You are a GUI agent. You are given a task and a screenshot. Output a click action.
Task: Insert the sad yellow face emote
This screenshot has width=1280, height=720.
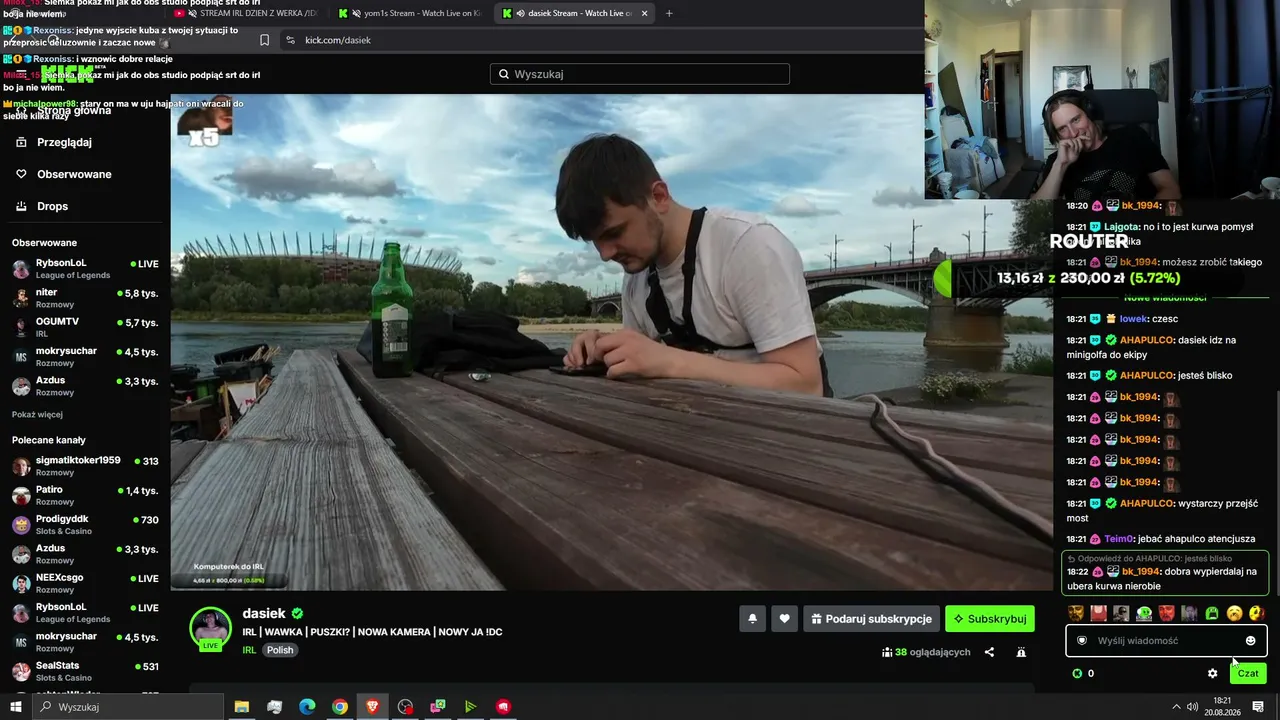1235,613
